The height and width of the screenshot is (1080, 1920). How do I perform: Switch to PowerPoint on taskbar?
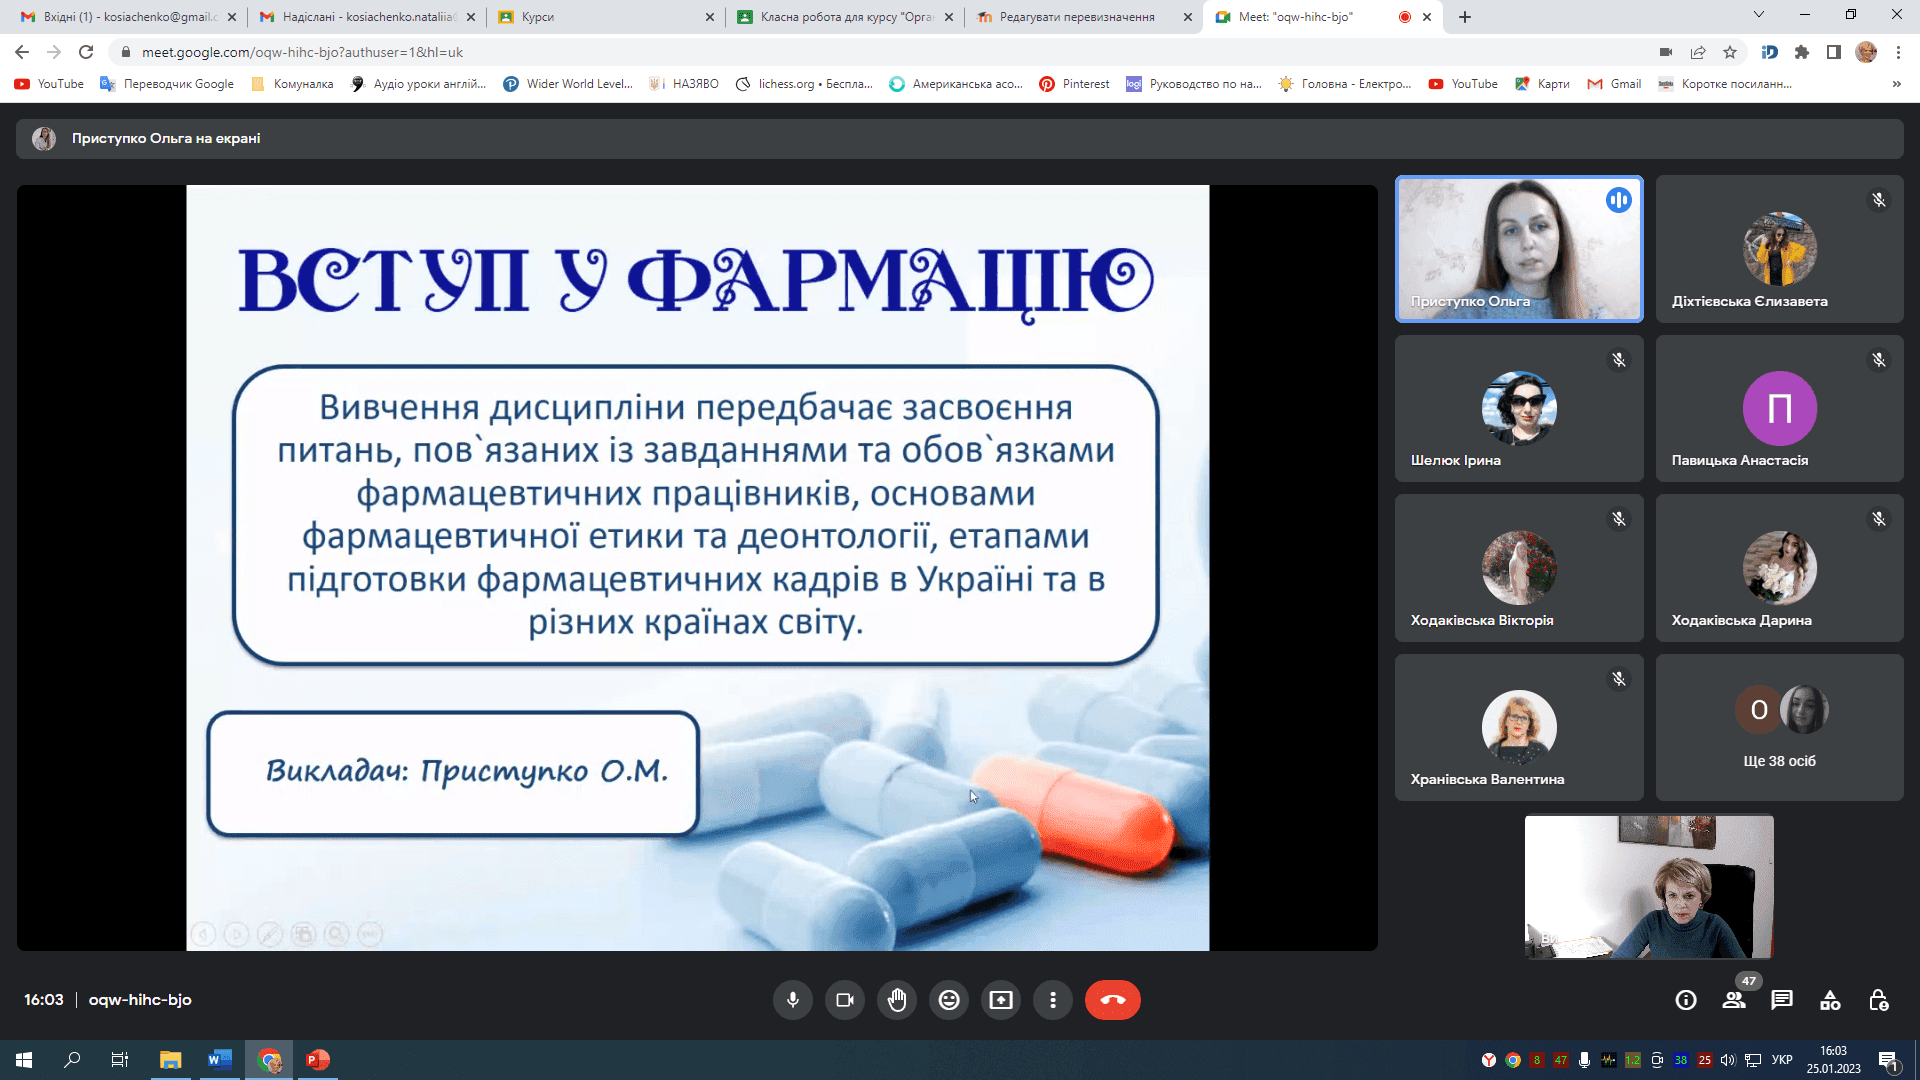[318, 1060]
